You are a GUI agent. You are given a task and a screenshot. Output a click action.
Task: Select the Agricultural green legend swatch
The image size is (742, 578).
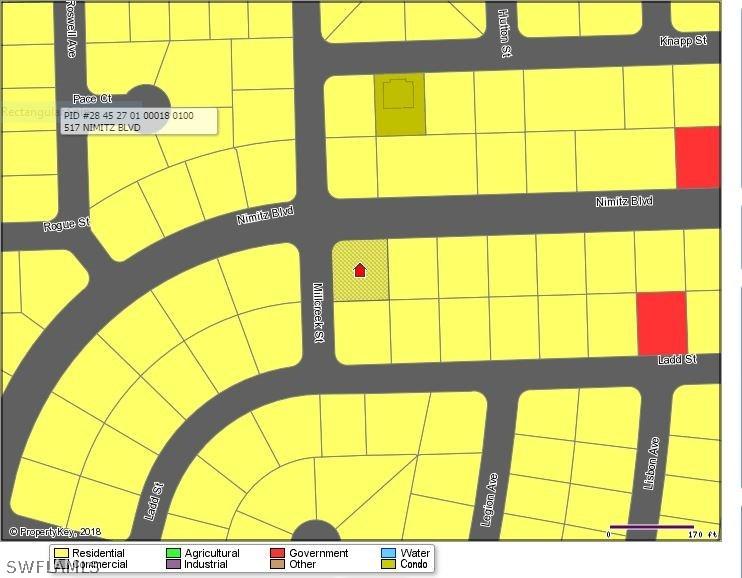click(x=174, y=553)
